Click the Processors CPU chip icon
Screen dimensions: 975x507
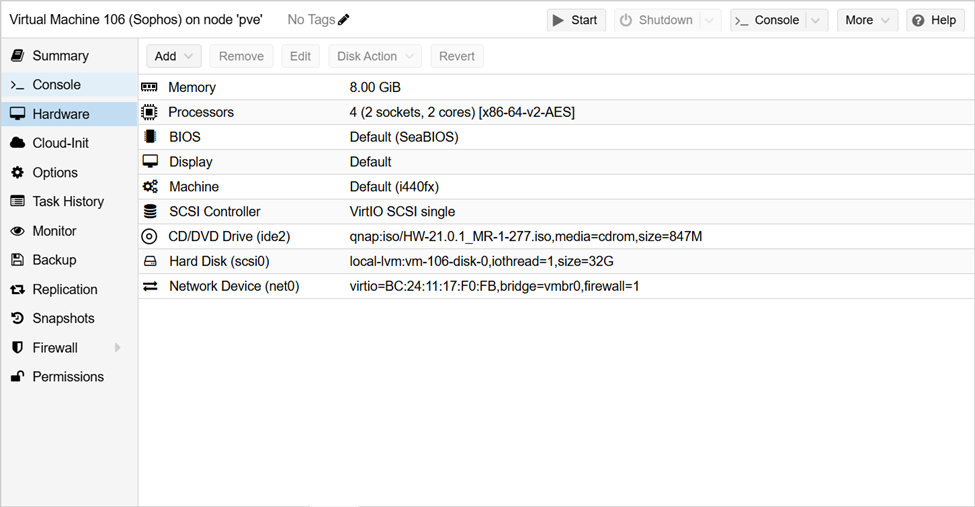[x=150, y=112]
